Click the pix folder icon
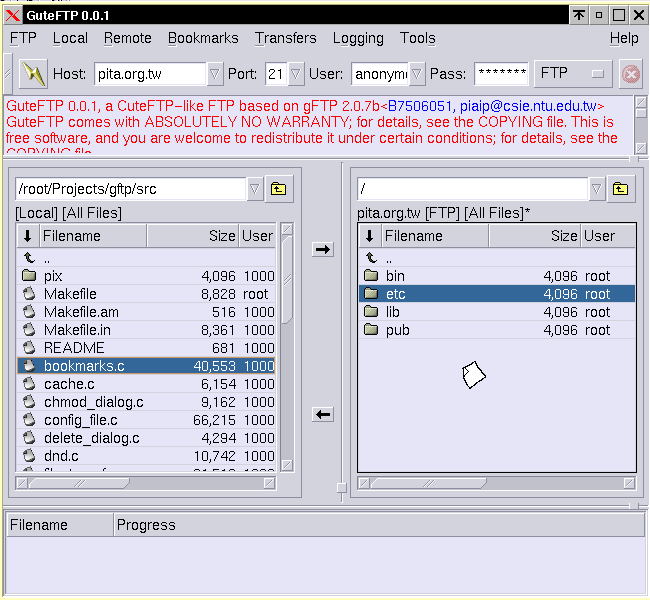 point(29,275)
